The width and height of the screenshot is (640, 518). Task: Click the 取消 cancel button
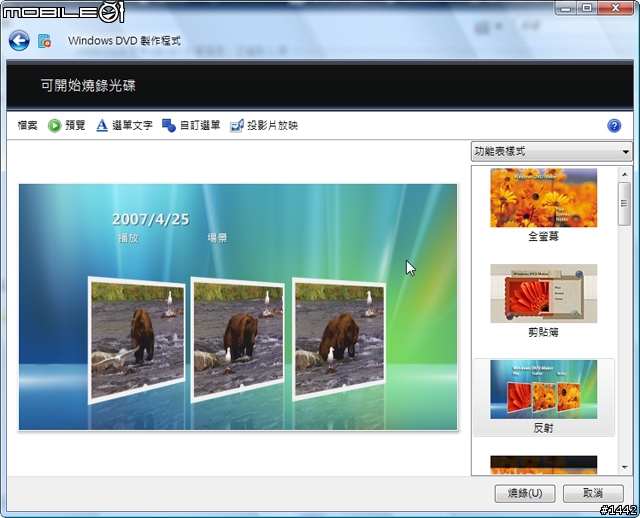(x=593, y=494)
